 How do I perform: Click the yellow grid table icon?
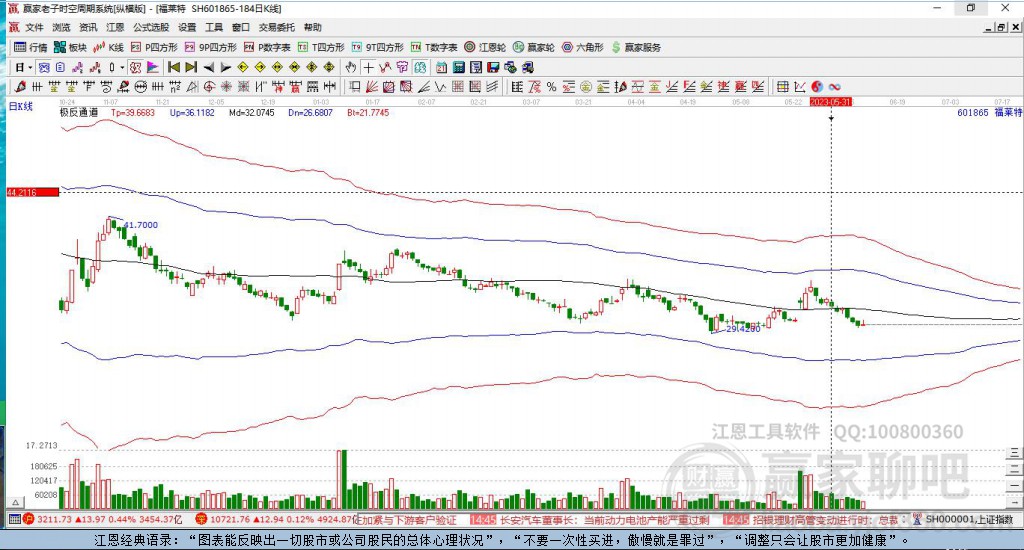[x=782, y=86]
